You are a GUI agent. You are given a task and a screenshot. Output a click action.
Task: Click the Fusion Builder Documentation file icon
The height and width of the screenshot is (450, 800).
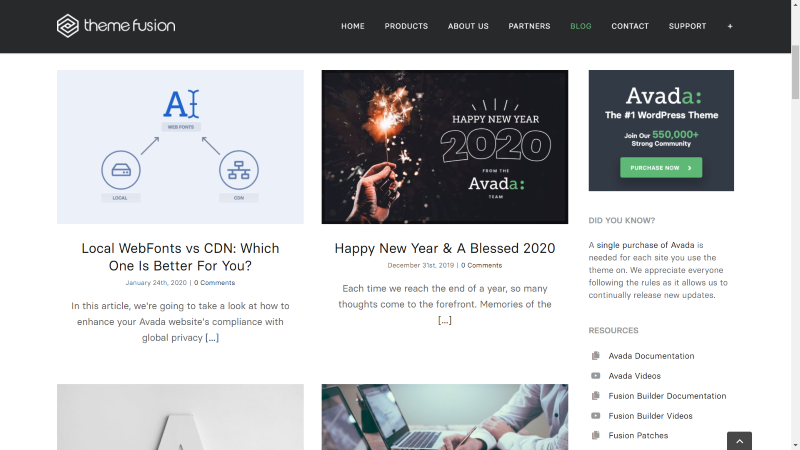coord(595,395)
